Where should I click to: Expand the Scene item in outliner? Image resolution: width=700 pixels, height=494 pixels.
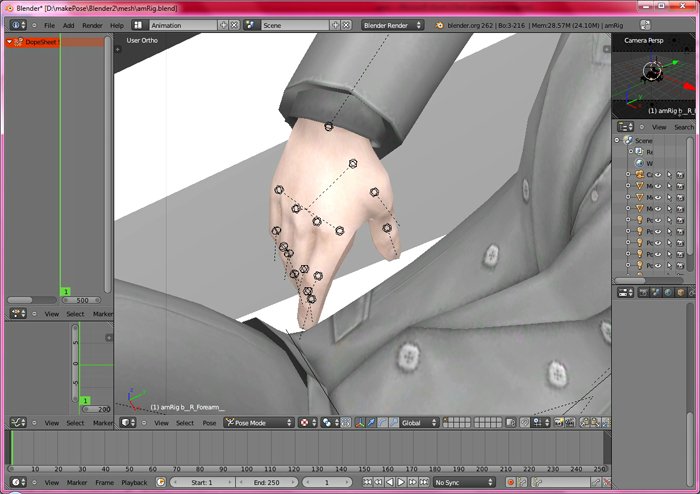pyautogui.click(x=618, y=140)
